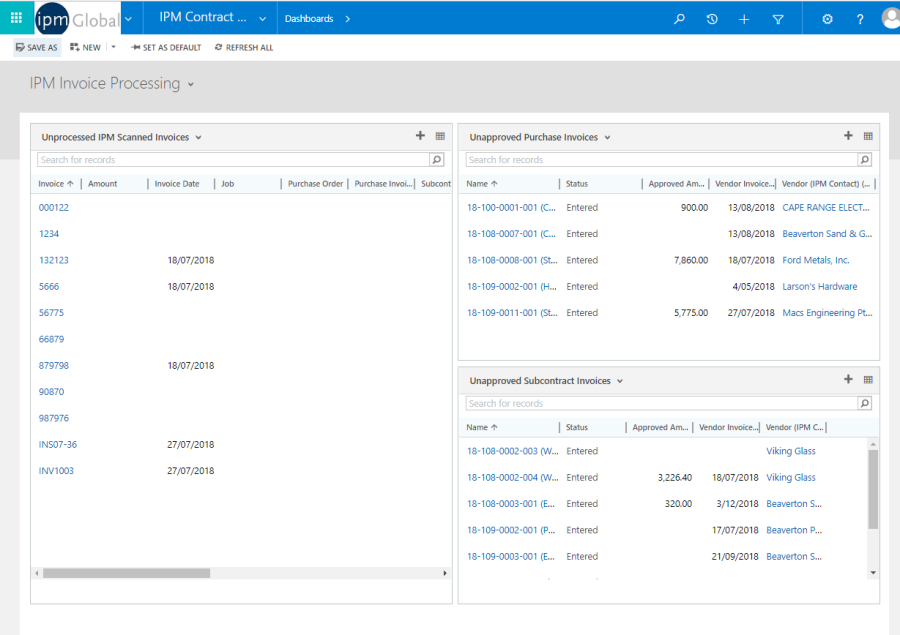Open vendor link Ford Metals, Inc.
Viewport: 900px width, 635px height.
pyautogui.click(x=815, y=260)
